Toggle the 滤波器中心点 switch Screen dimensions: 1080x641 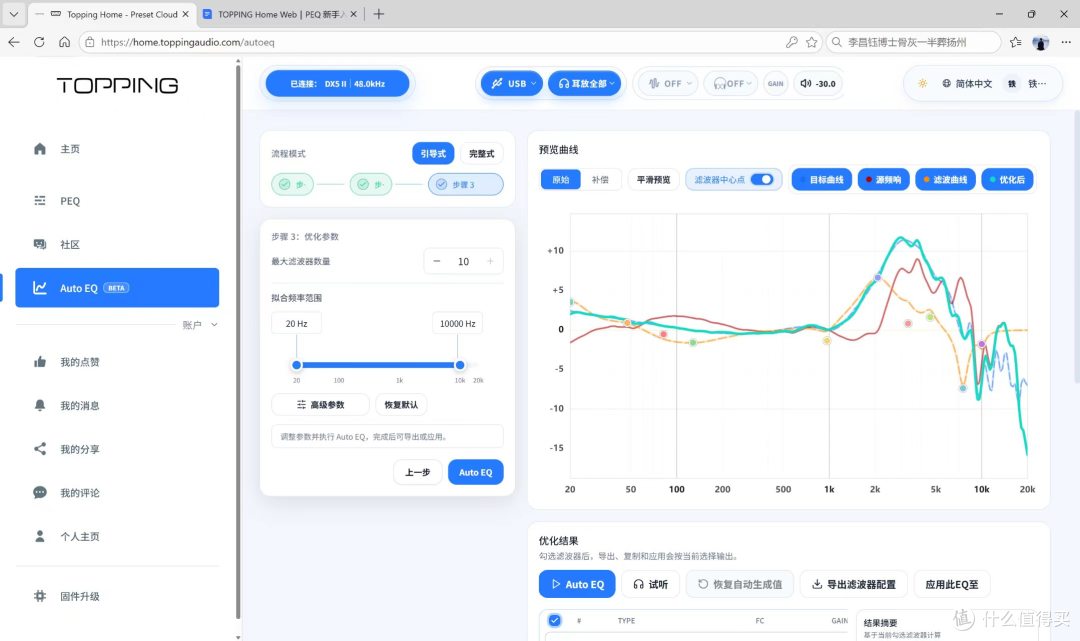pos(762,180)
